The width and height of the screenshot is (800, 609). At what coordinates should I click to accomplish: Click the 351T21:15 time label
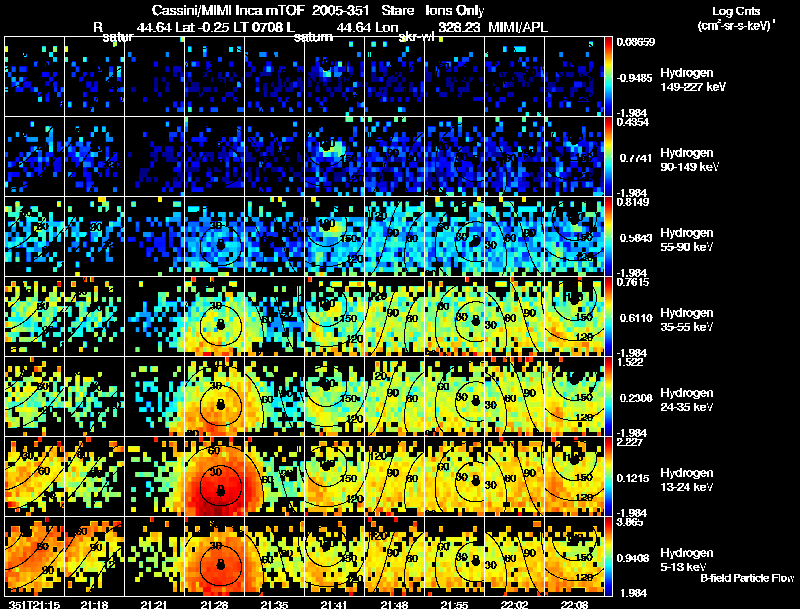[x=34, y=605]
